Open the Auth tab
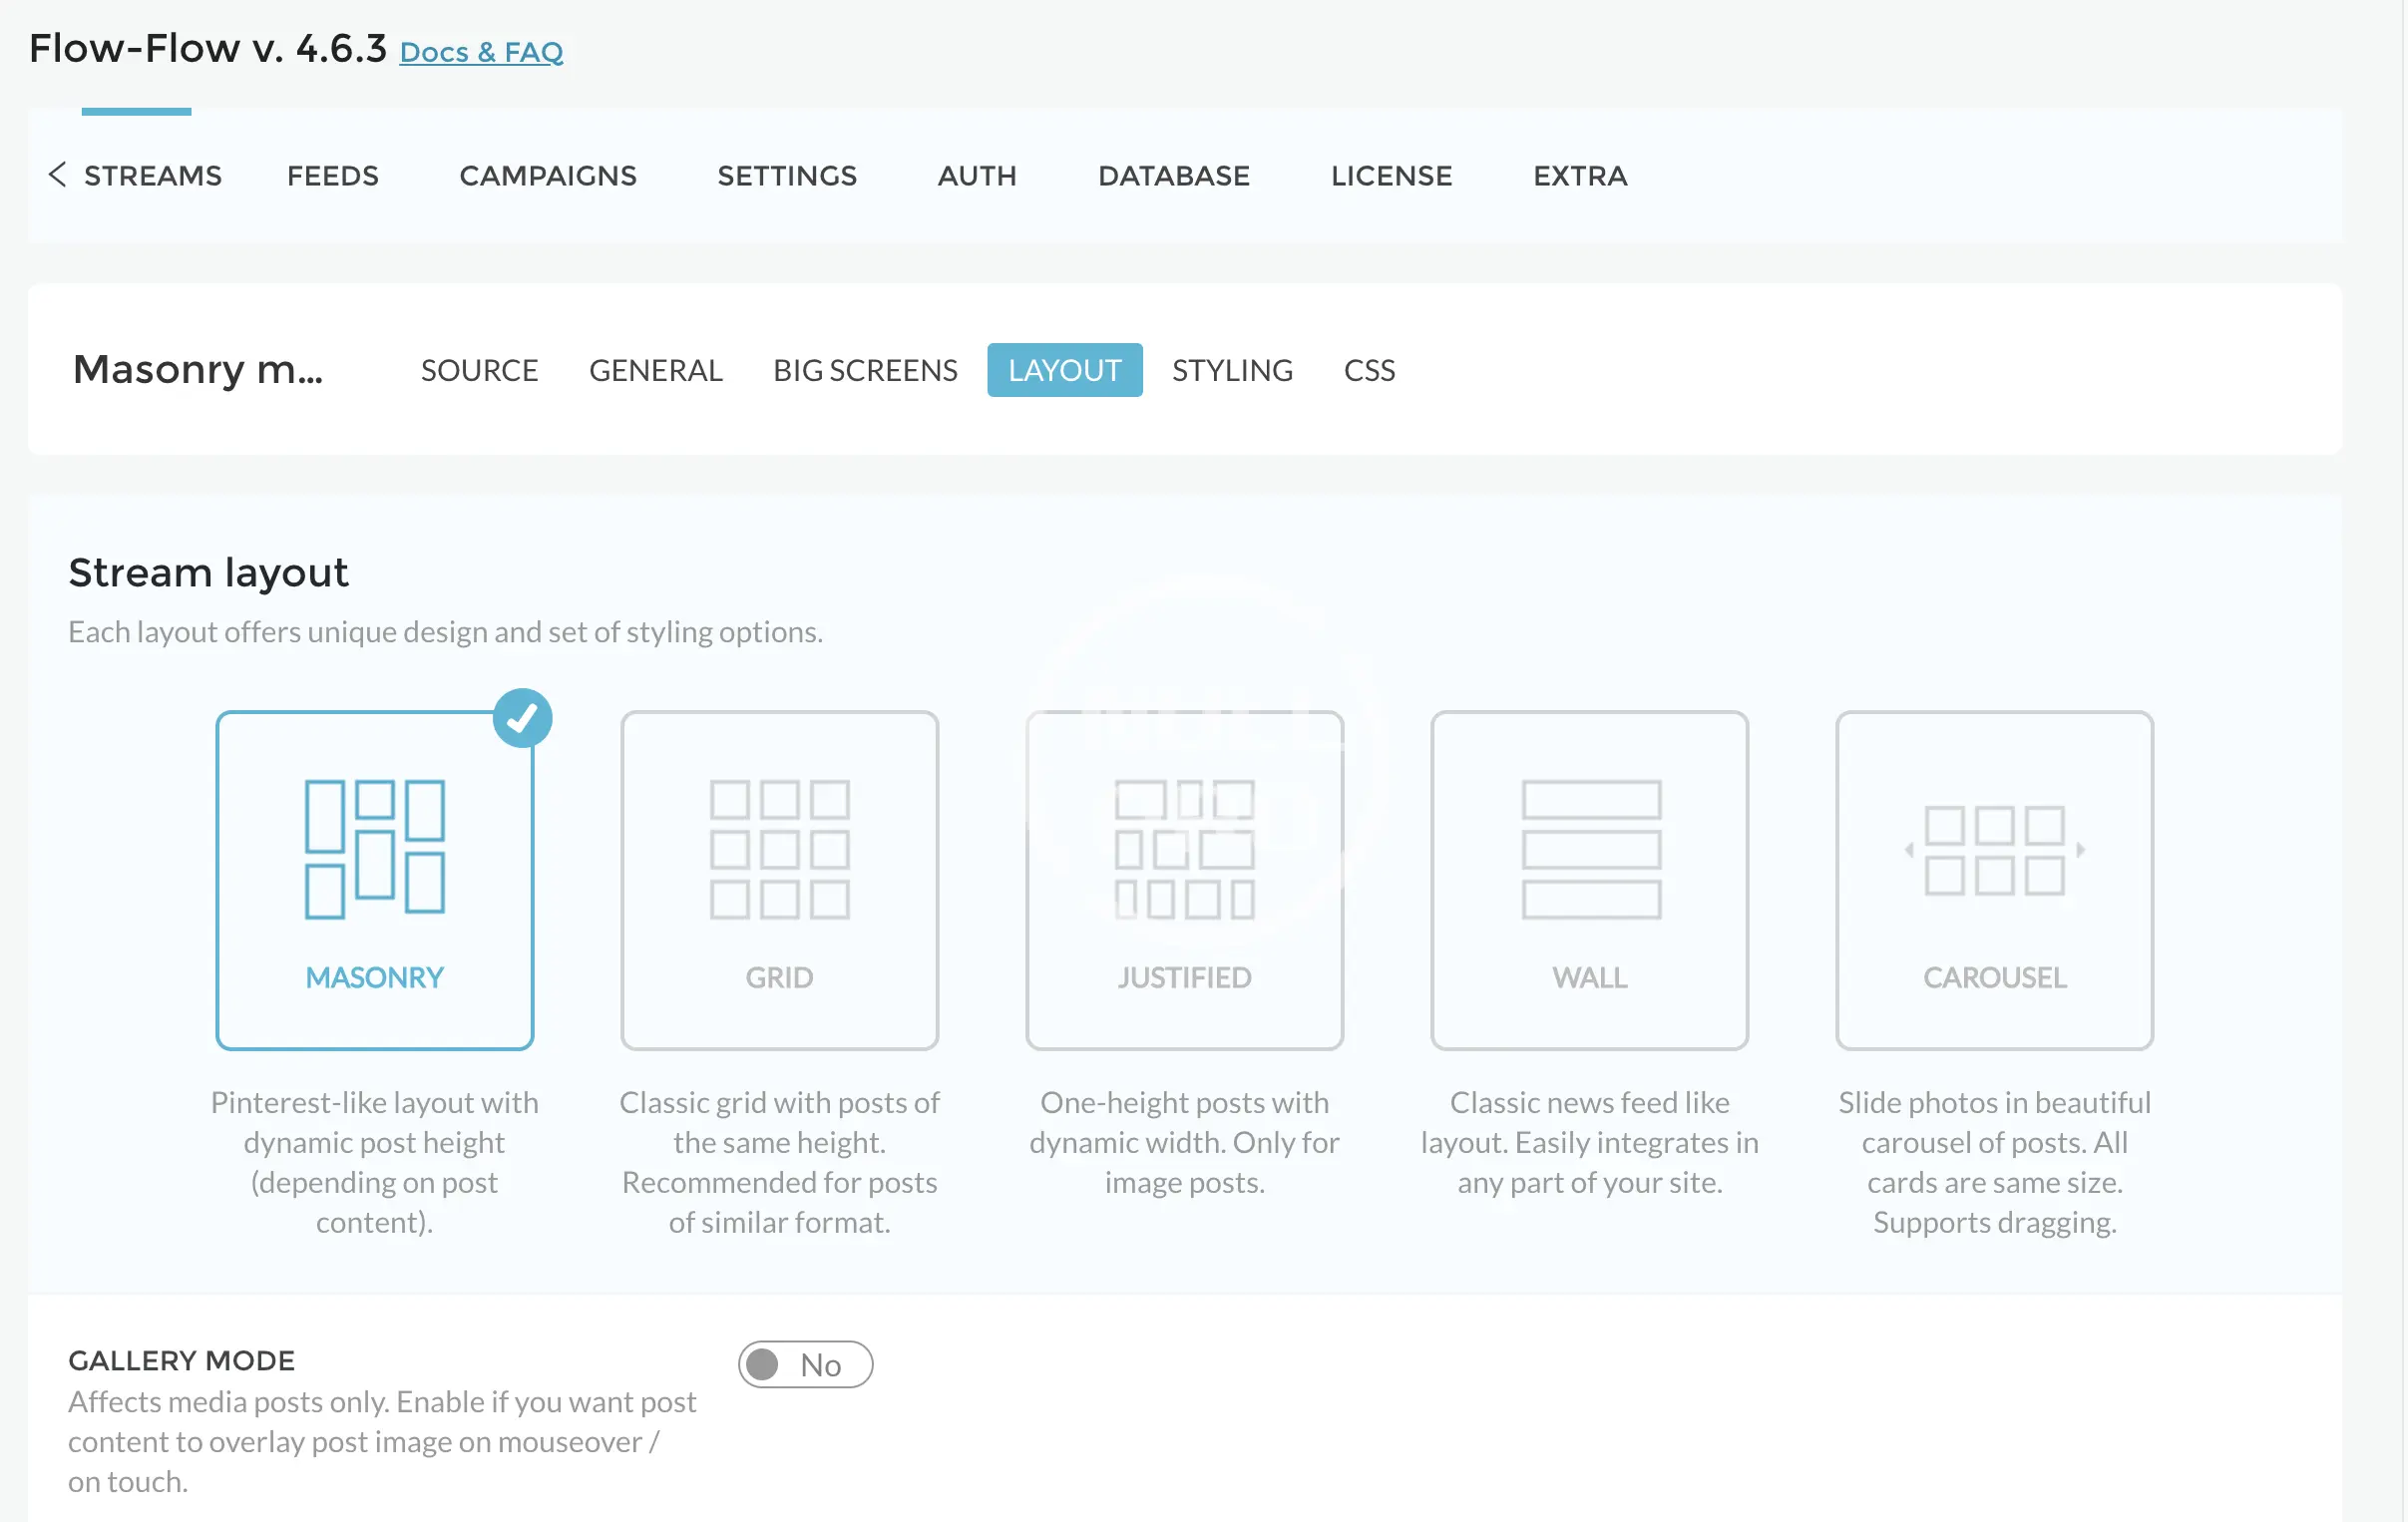The height and width of the screenshot is (1522, 2408). (977, 176)
